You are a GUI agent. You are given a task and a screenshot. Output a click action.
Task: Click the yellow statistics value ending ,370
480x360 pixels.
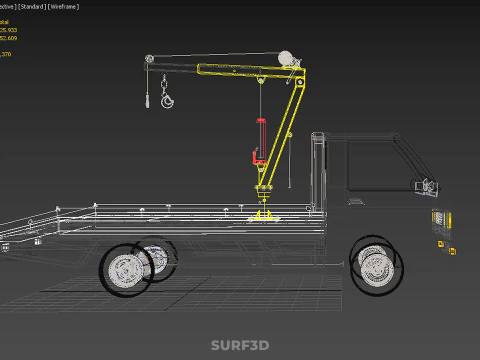click(6, 54)
